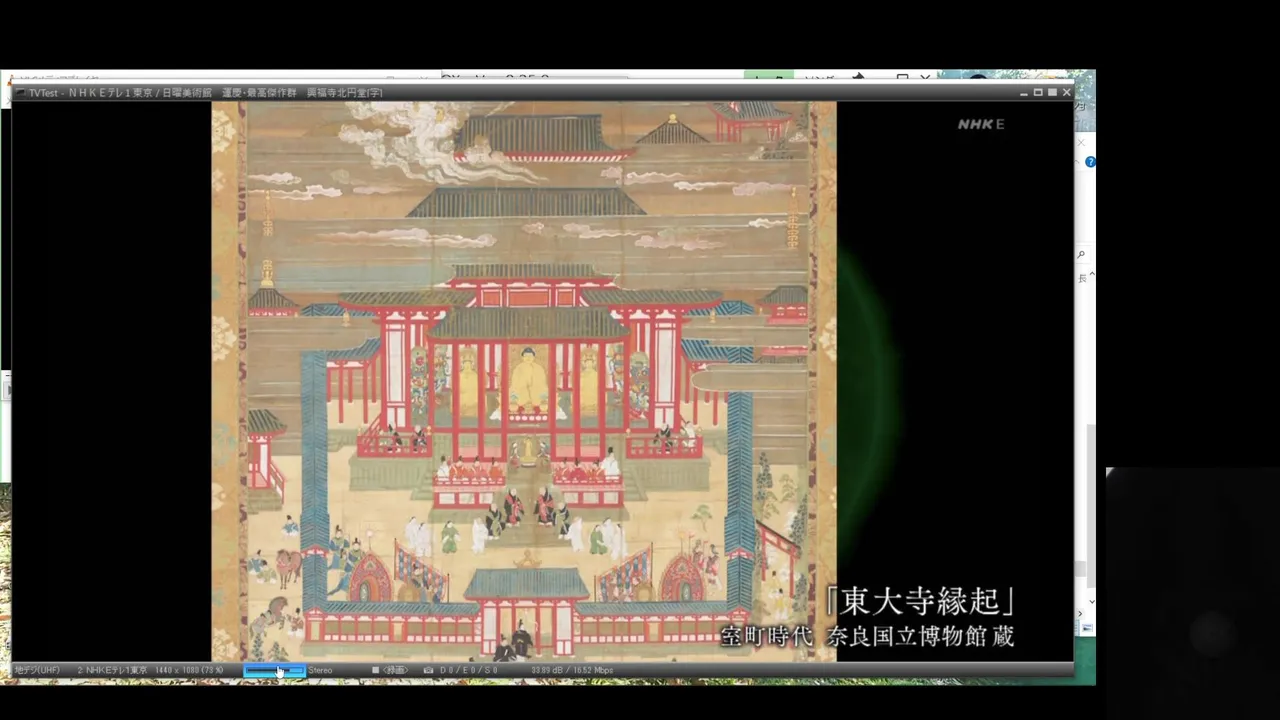
Task: Open blue help icon in background window
Action: 1090,162
